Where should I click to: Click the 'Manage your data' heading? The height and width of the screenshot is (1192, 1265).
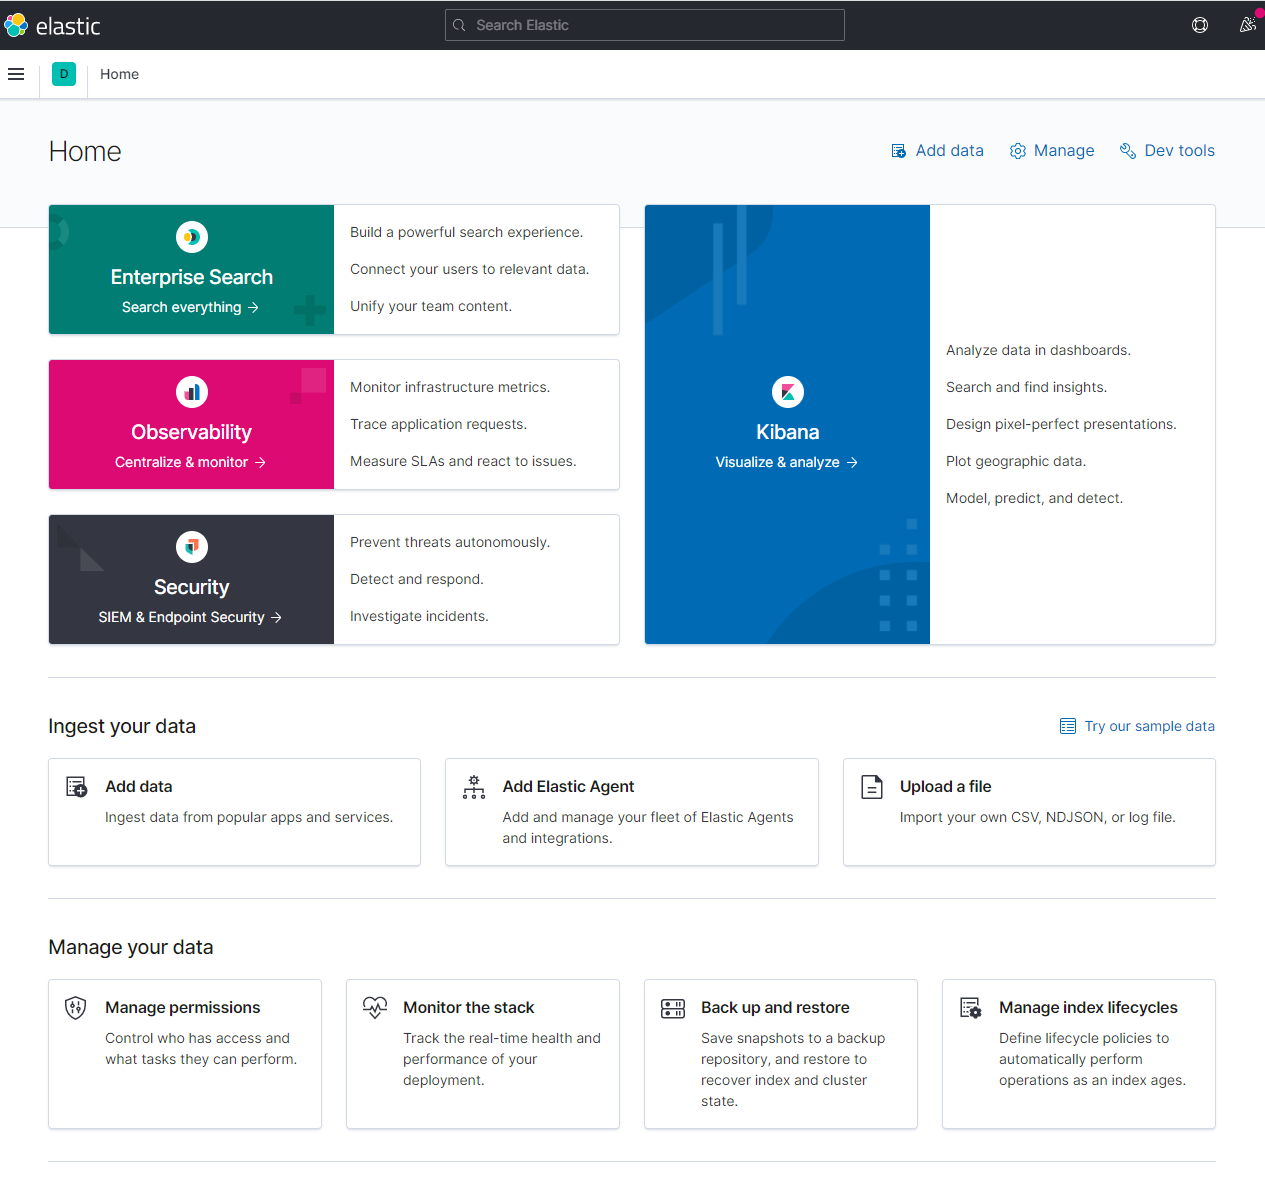coord(131,947)
